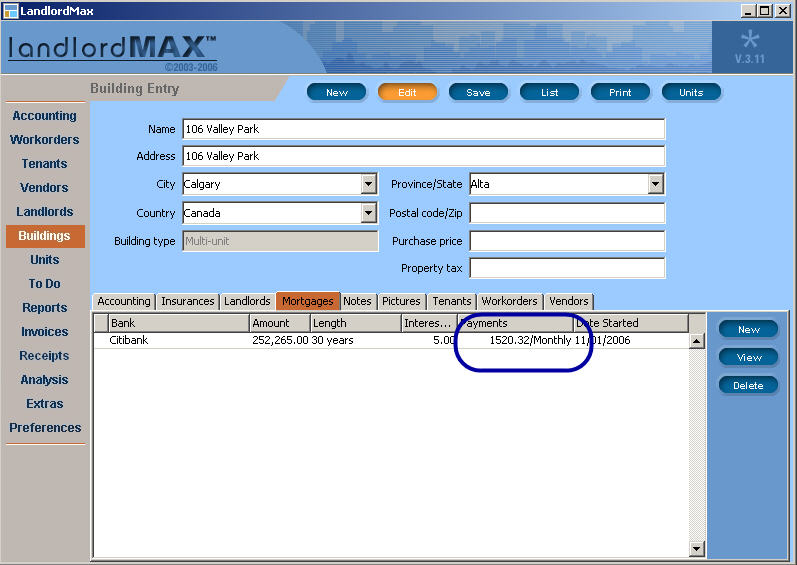Click the orange Edit button
Viewport: 797px width, 565px height.
pos(407,92)
